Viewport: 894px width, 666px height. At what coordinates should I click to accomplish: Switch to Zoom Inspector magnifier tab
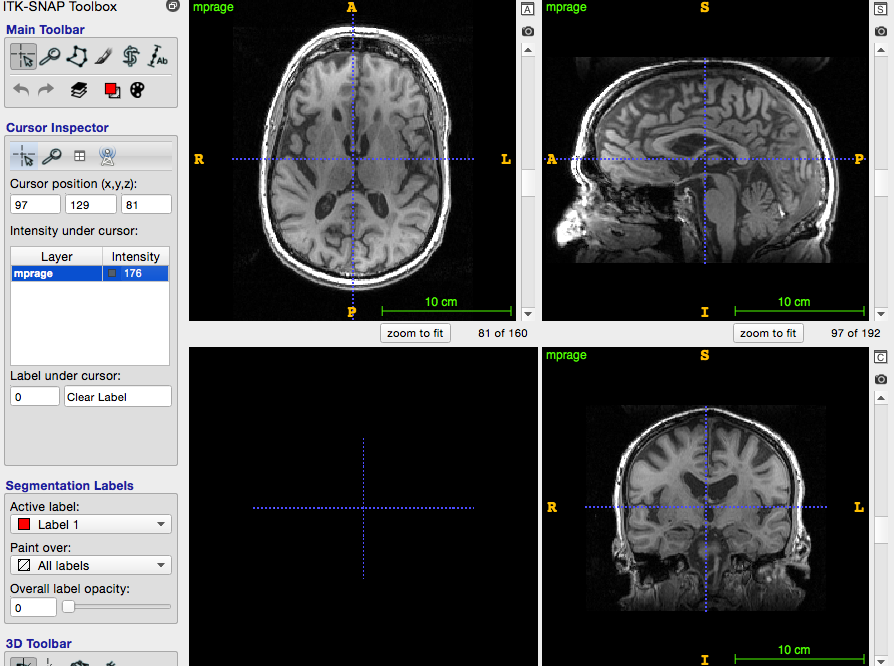pyautogui.click(x=52, y=156)
